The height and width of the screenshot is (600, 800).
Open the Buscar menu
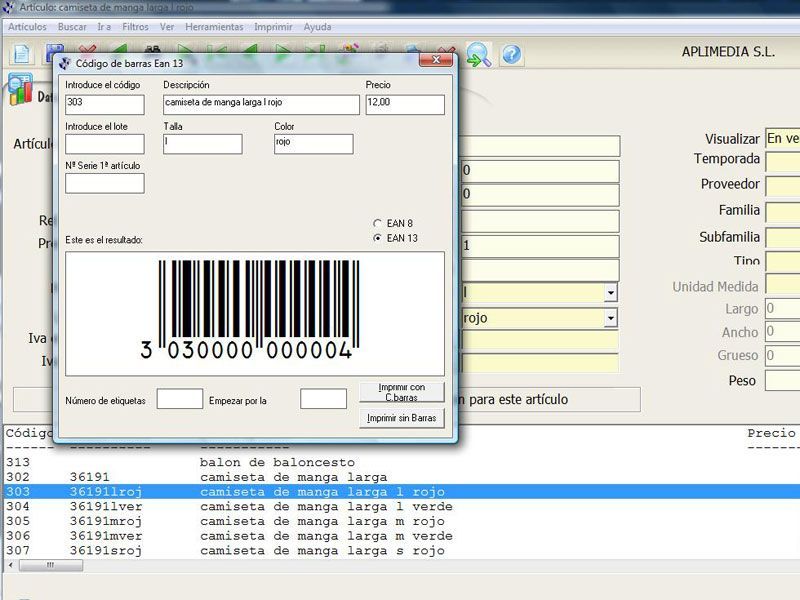point(72,27)
